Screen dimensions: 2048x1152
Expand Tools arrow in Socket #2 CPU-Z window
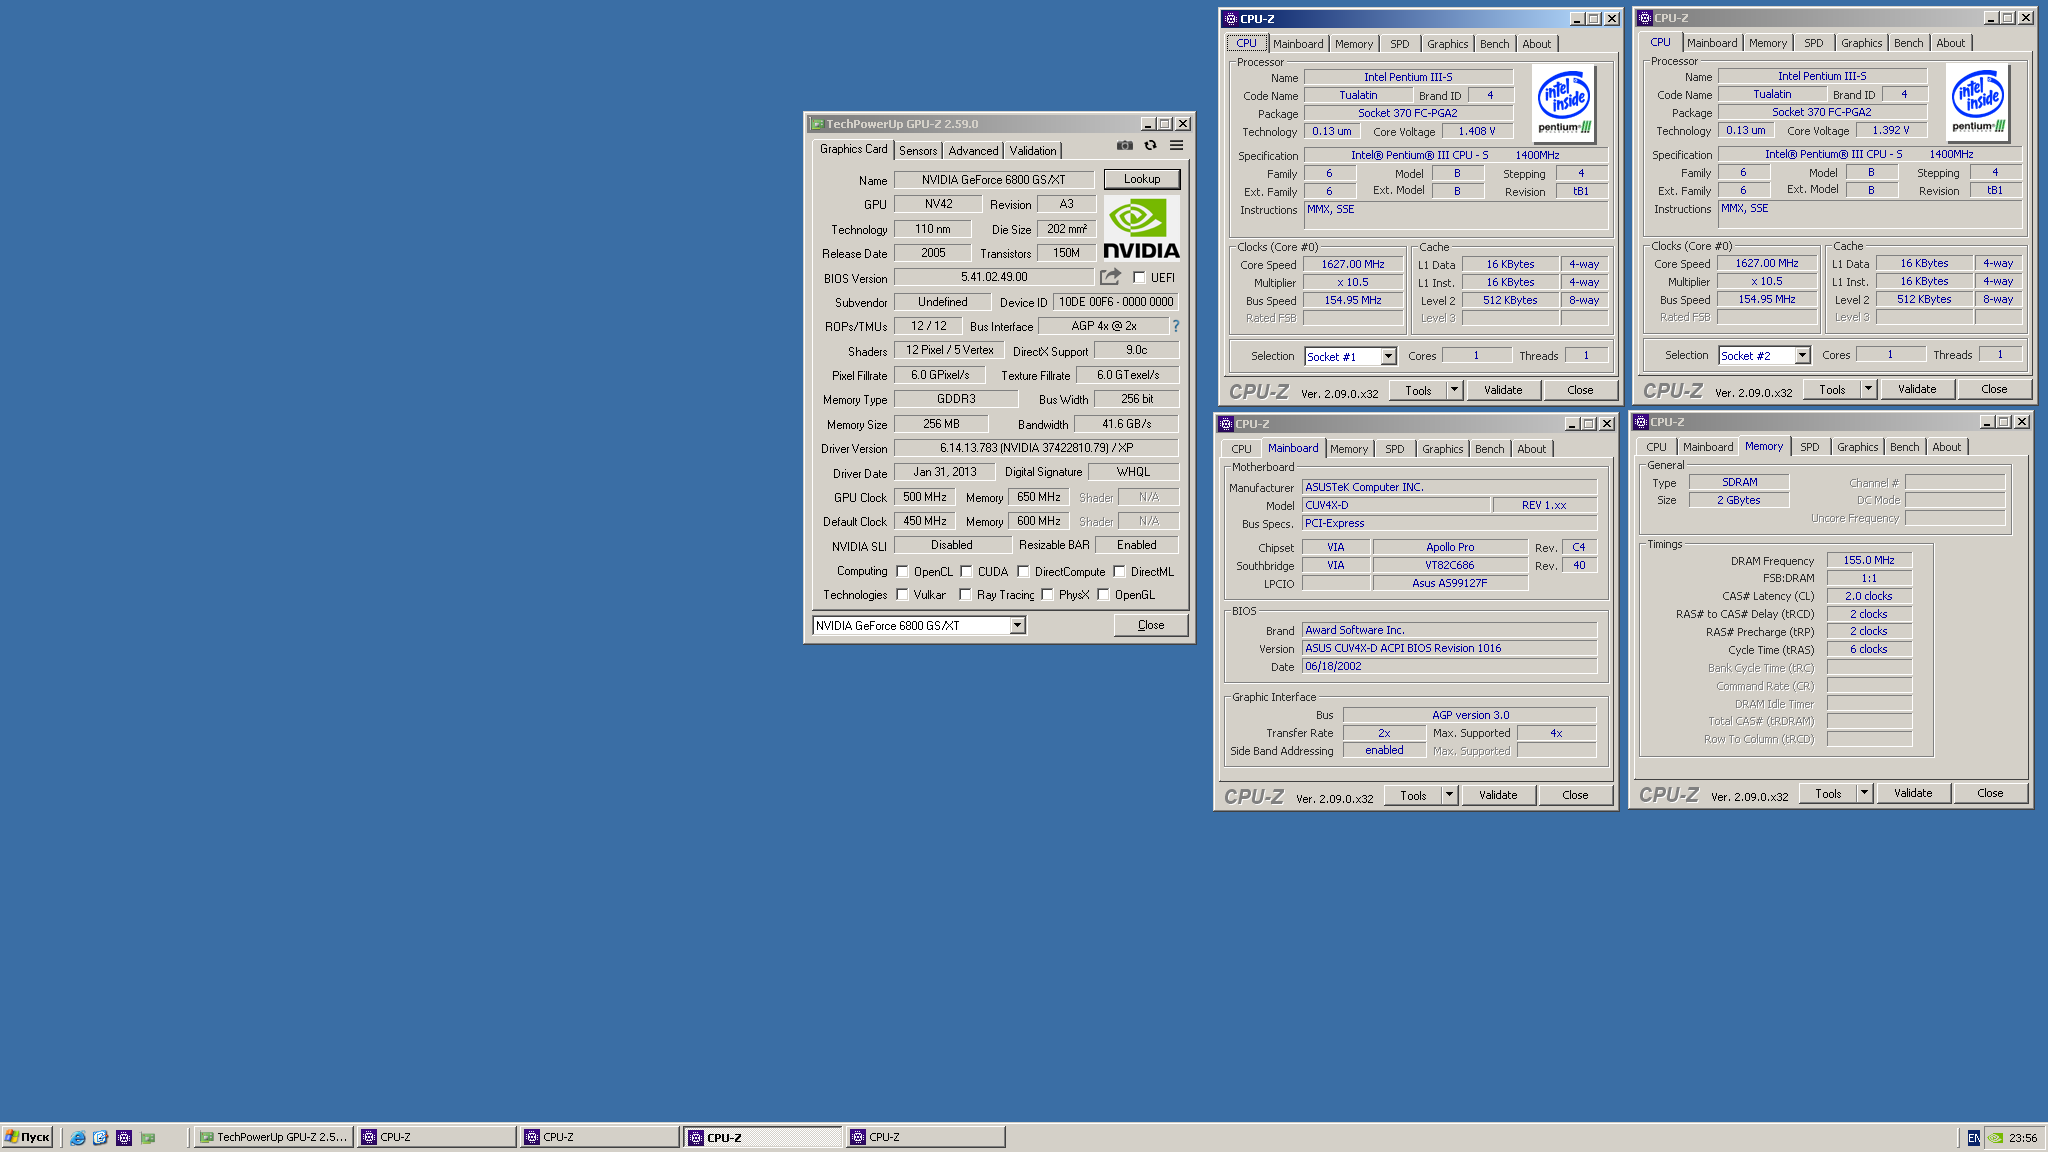pyautogui.click(x=1868, y=389)
